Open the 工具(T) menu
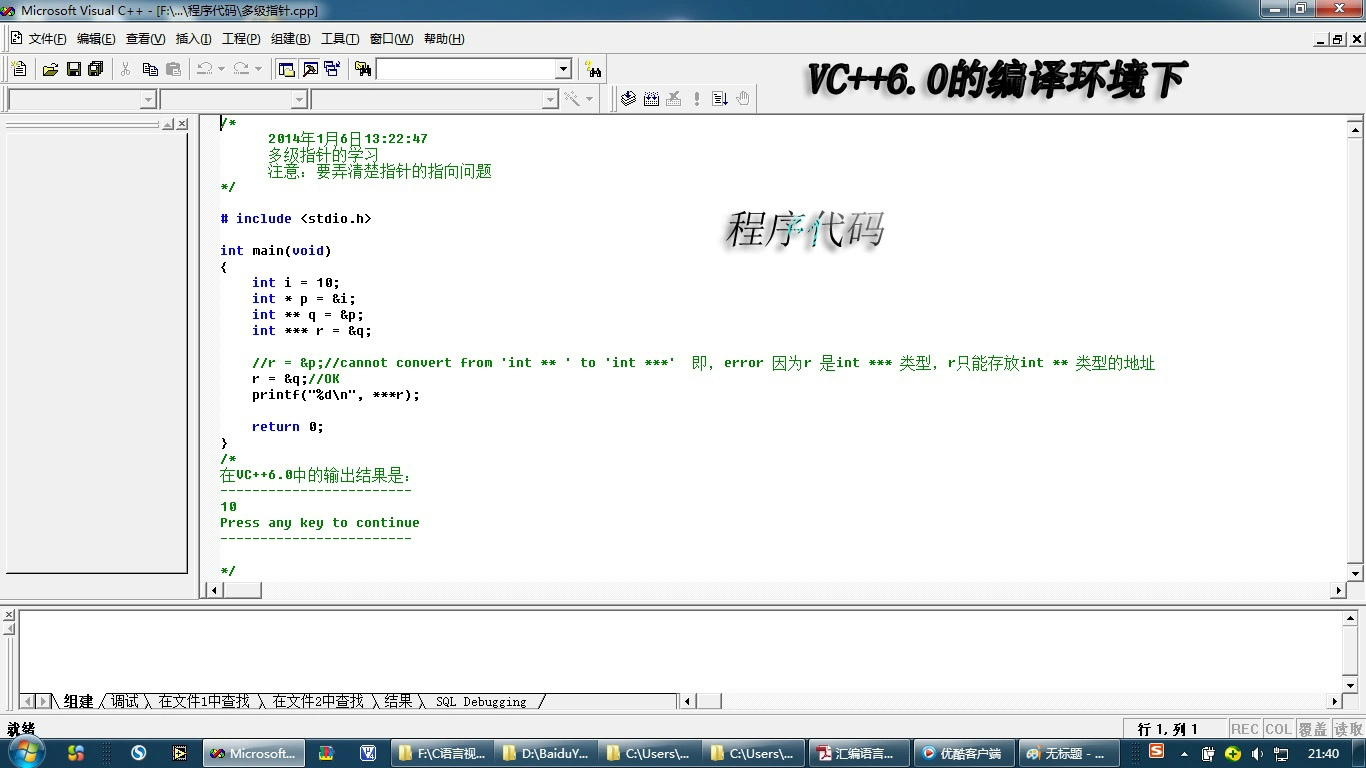The height and width of the screenshot is (768, 1366). coord(340,39)
